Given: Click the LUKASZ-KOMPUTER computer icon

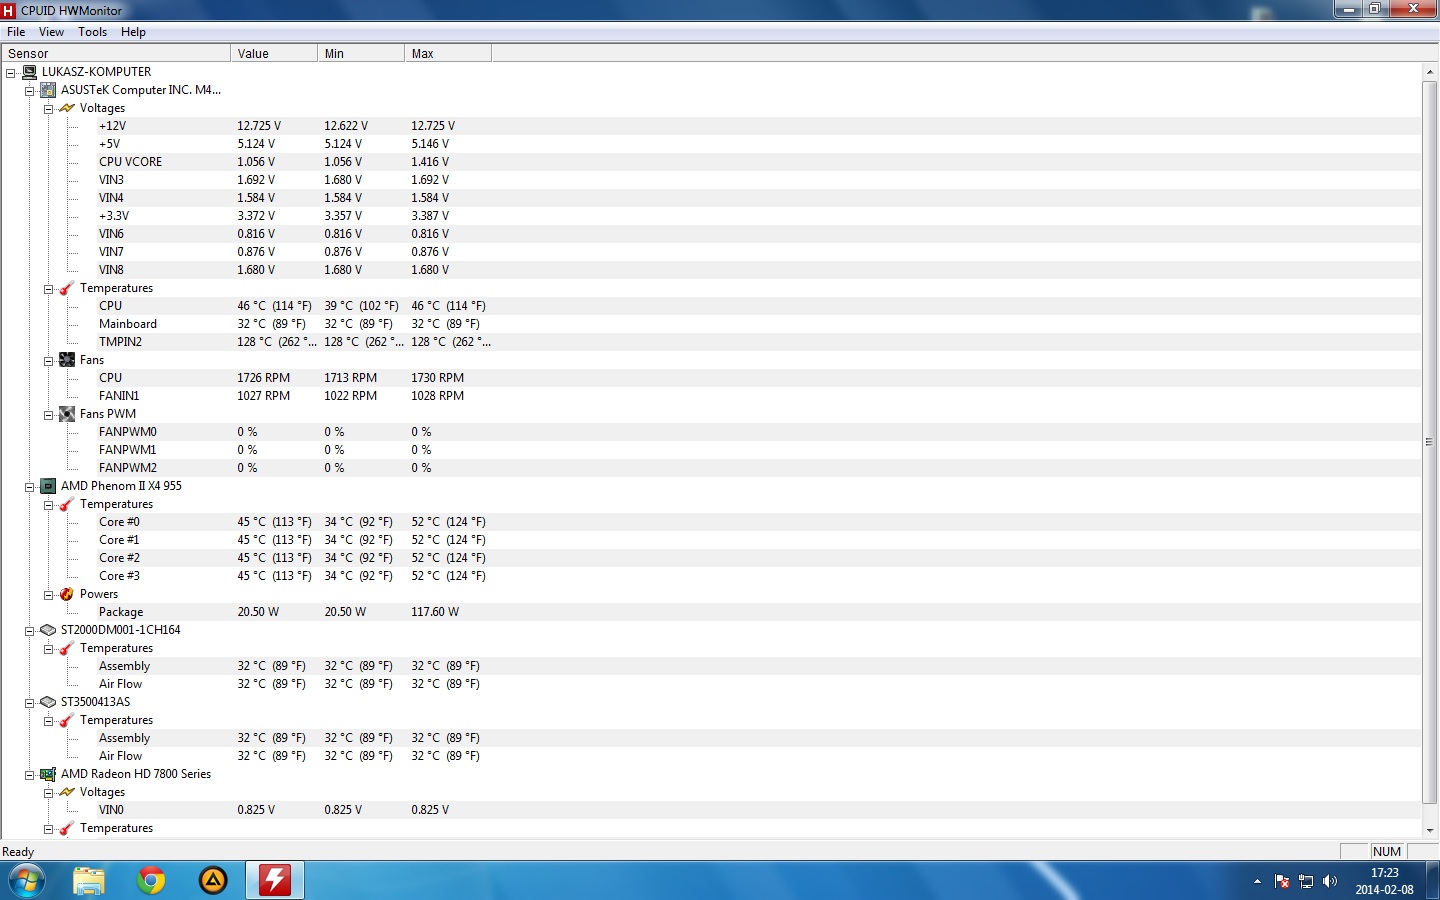Looking at the screenshot, I should coord(30,72).
